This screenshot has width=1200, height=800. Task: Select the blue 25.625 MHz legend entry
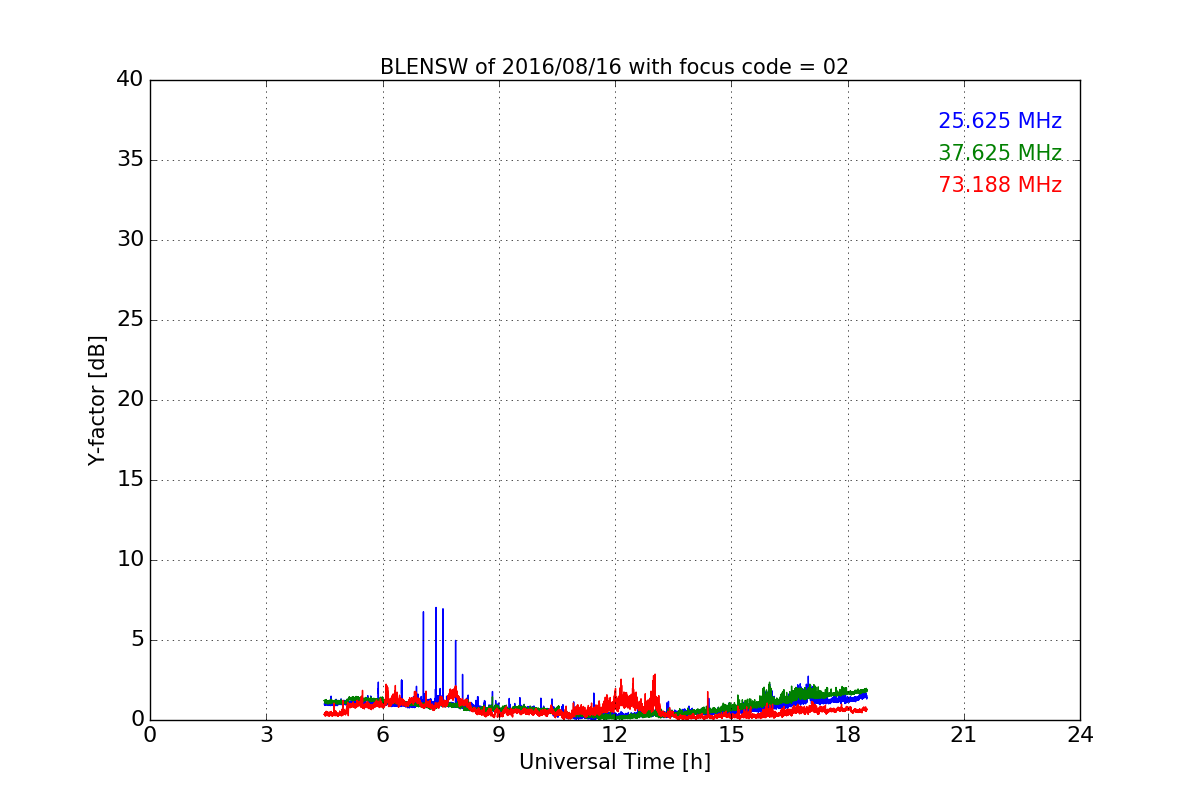(x=1000, y=121)
